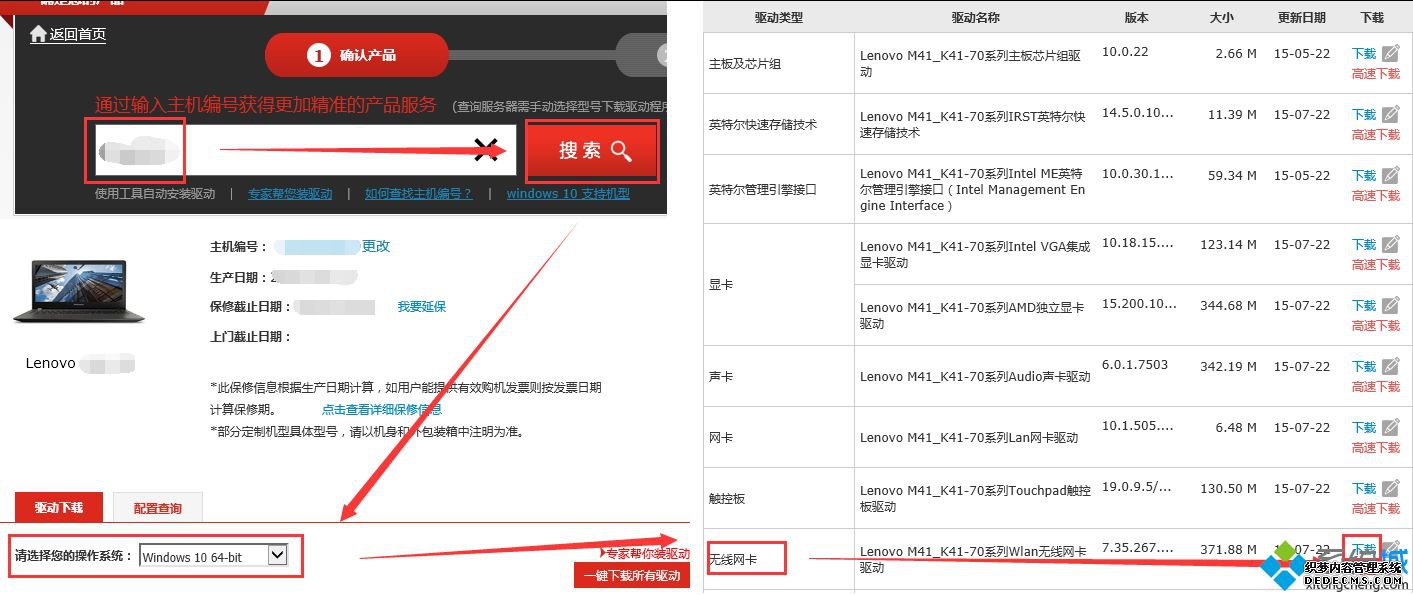
Task: Clear the host number field with the X icon
Action: click(486, 150)
